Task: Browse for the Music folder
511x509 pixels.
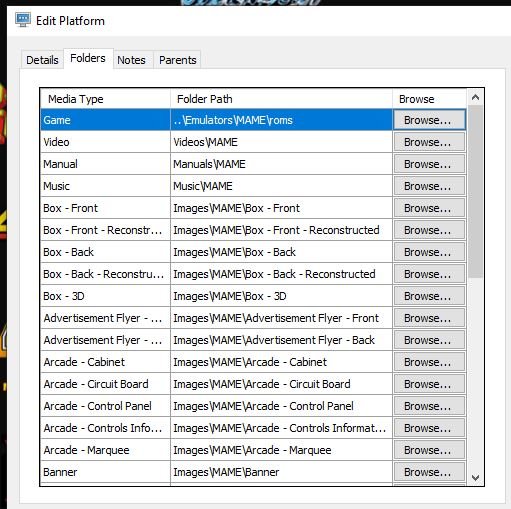Action: pyautogui.click(x=429, y=186)
